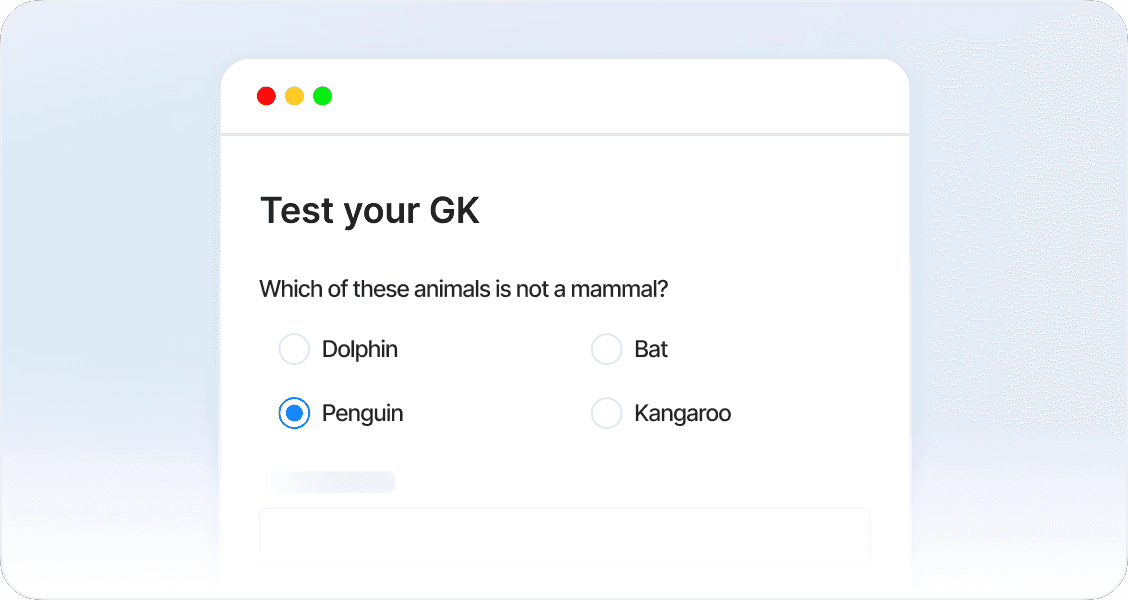
Task: Pick the Kangaroo radio button
Action: tap(607, 413)
